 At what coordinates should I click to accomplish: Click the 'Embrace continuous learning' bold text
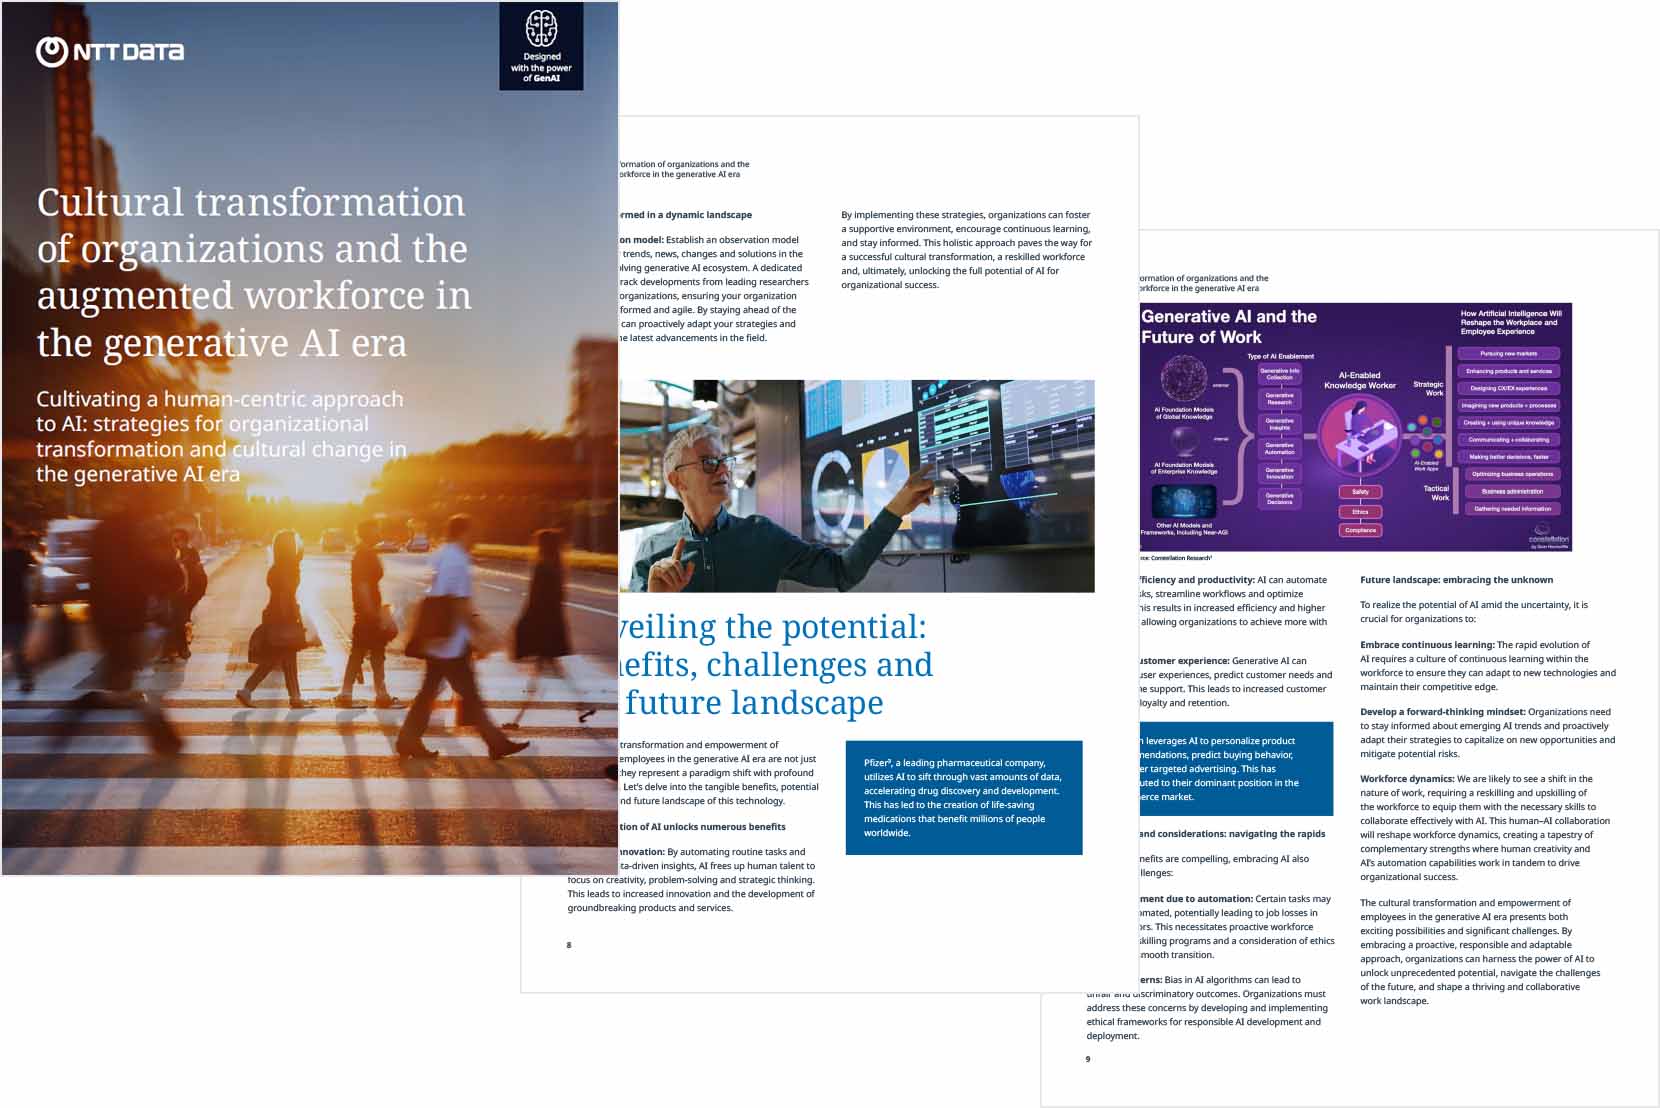[x=1427, y=645]
